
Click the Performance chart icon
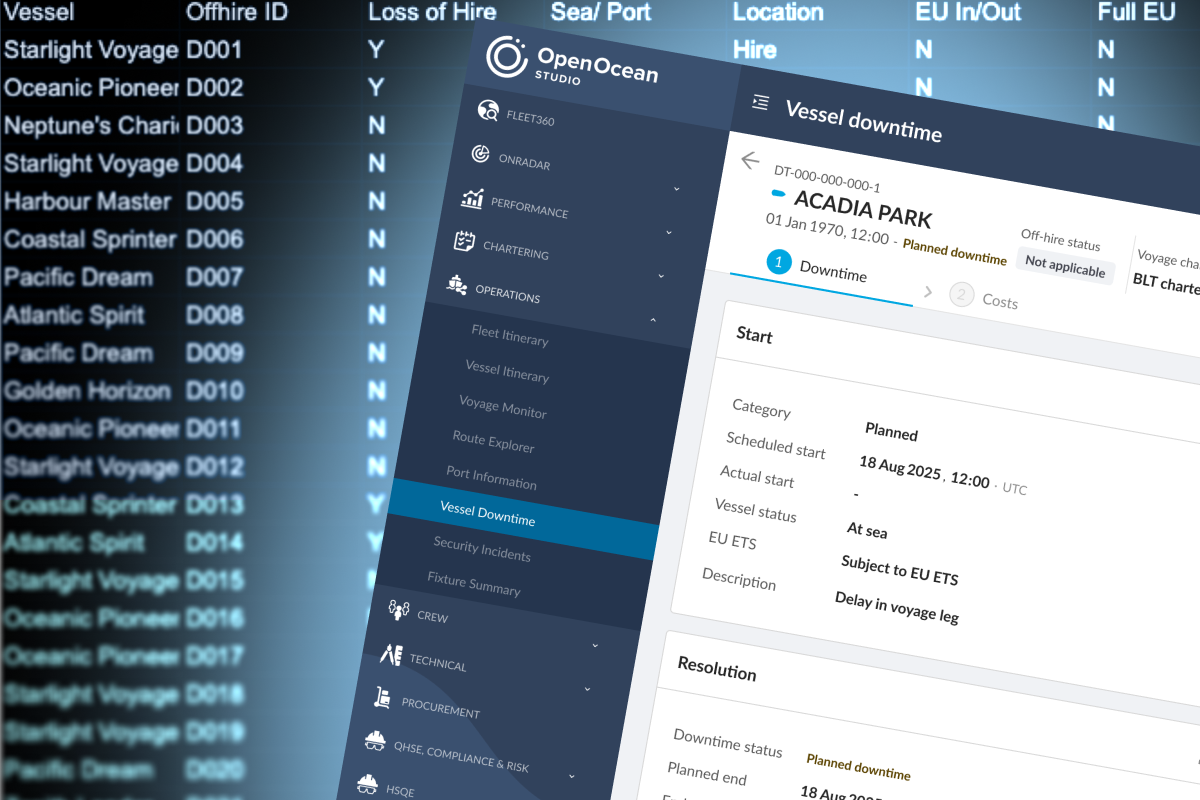[x=472, y=199]
